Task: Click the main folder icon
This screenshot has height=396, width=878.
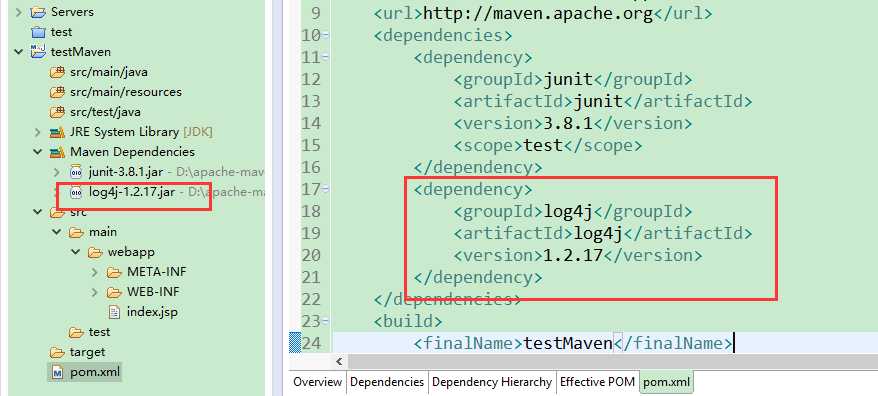Action: pos(76,232)
